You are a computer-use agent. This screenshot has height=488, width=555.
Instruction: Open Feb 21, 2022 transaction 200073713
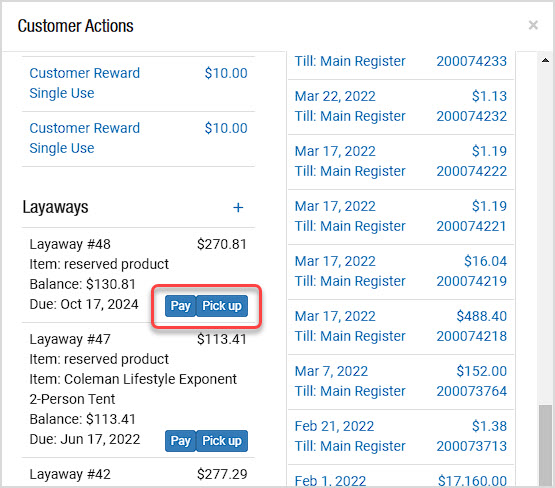click(x=401, y=437)
